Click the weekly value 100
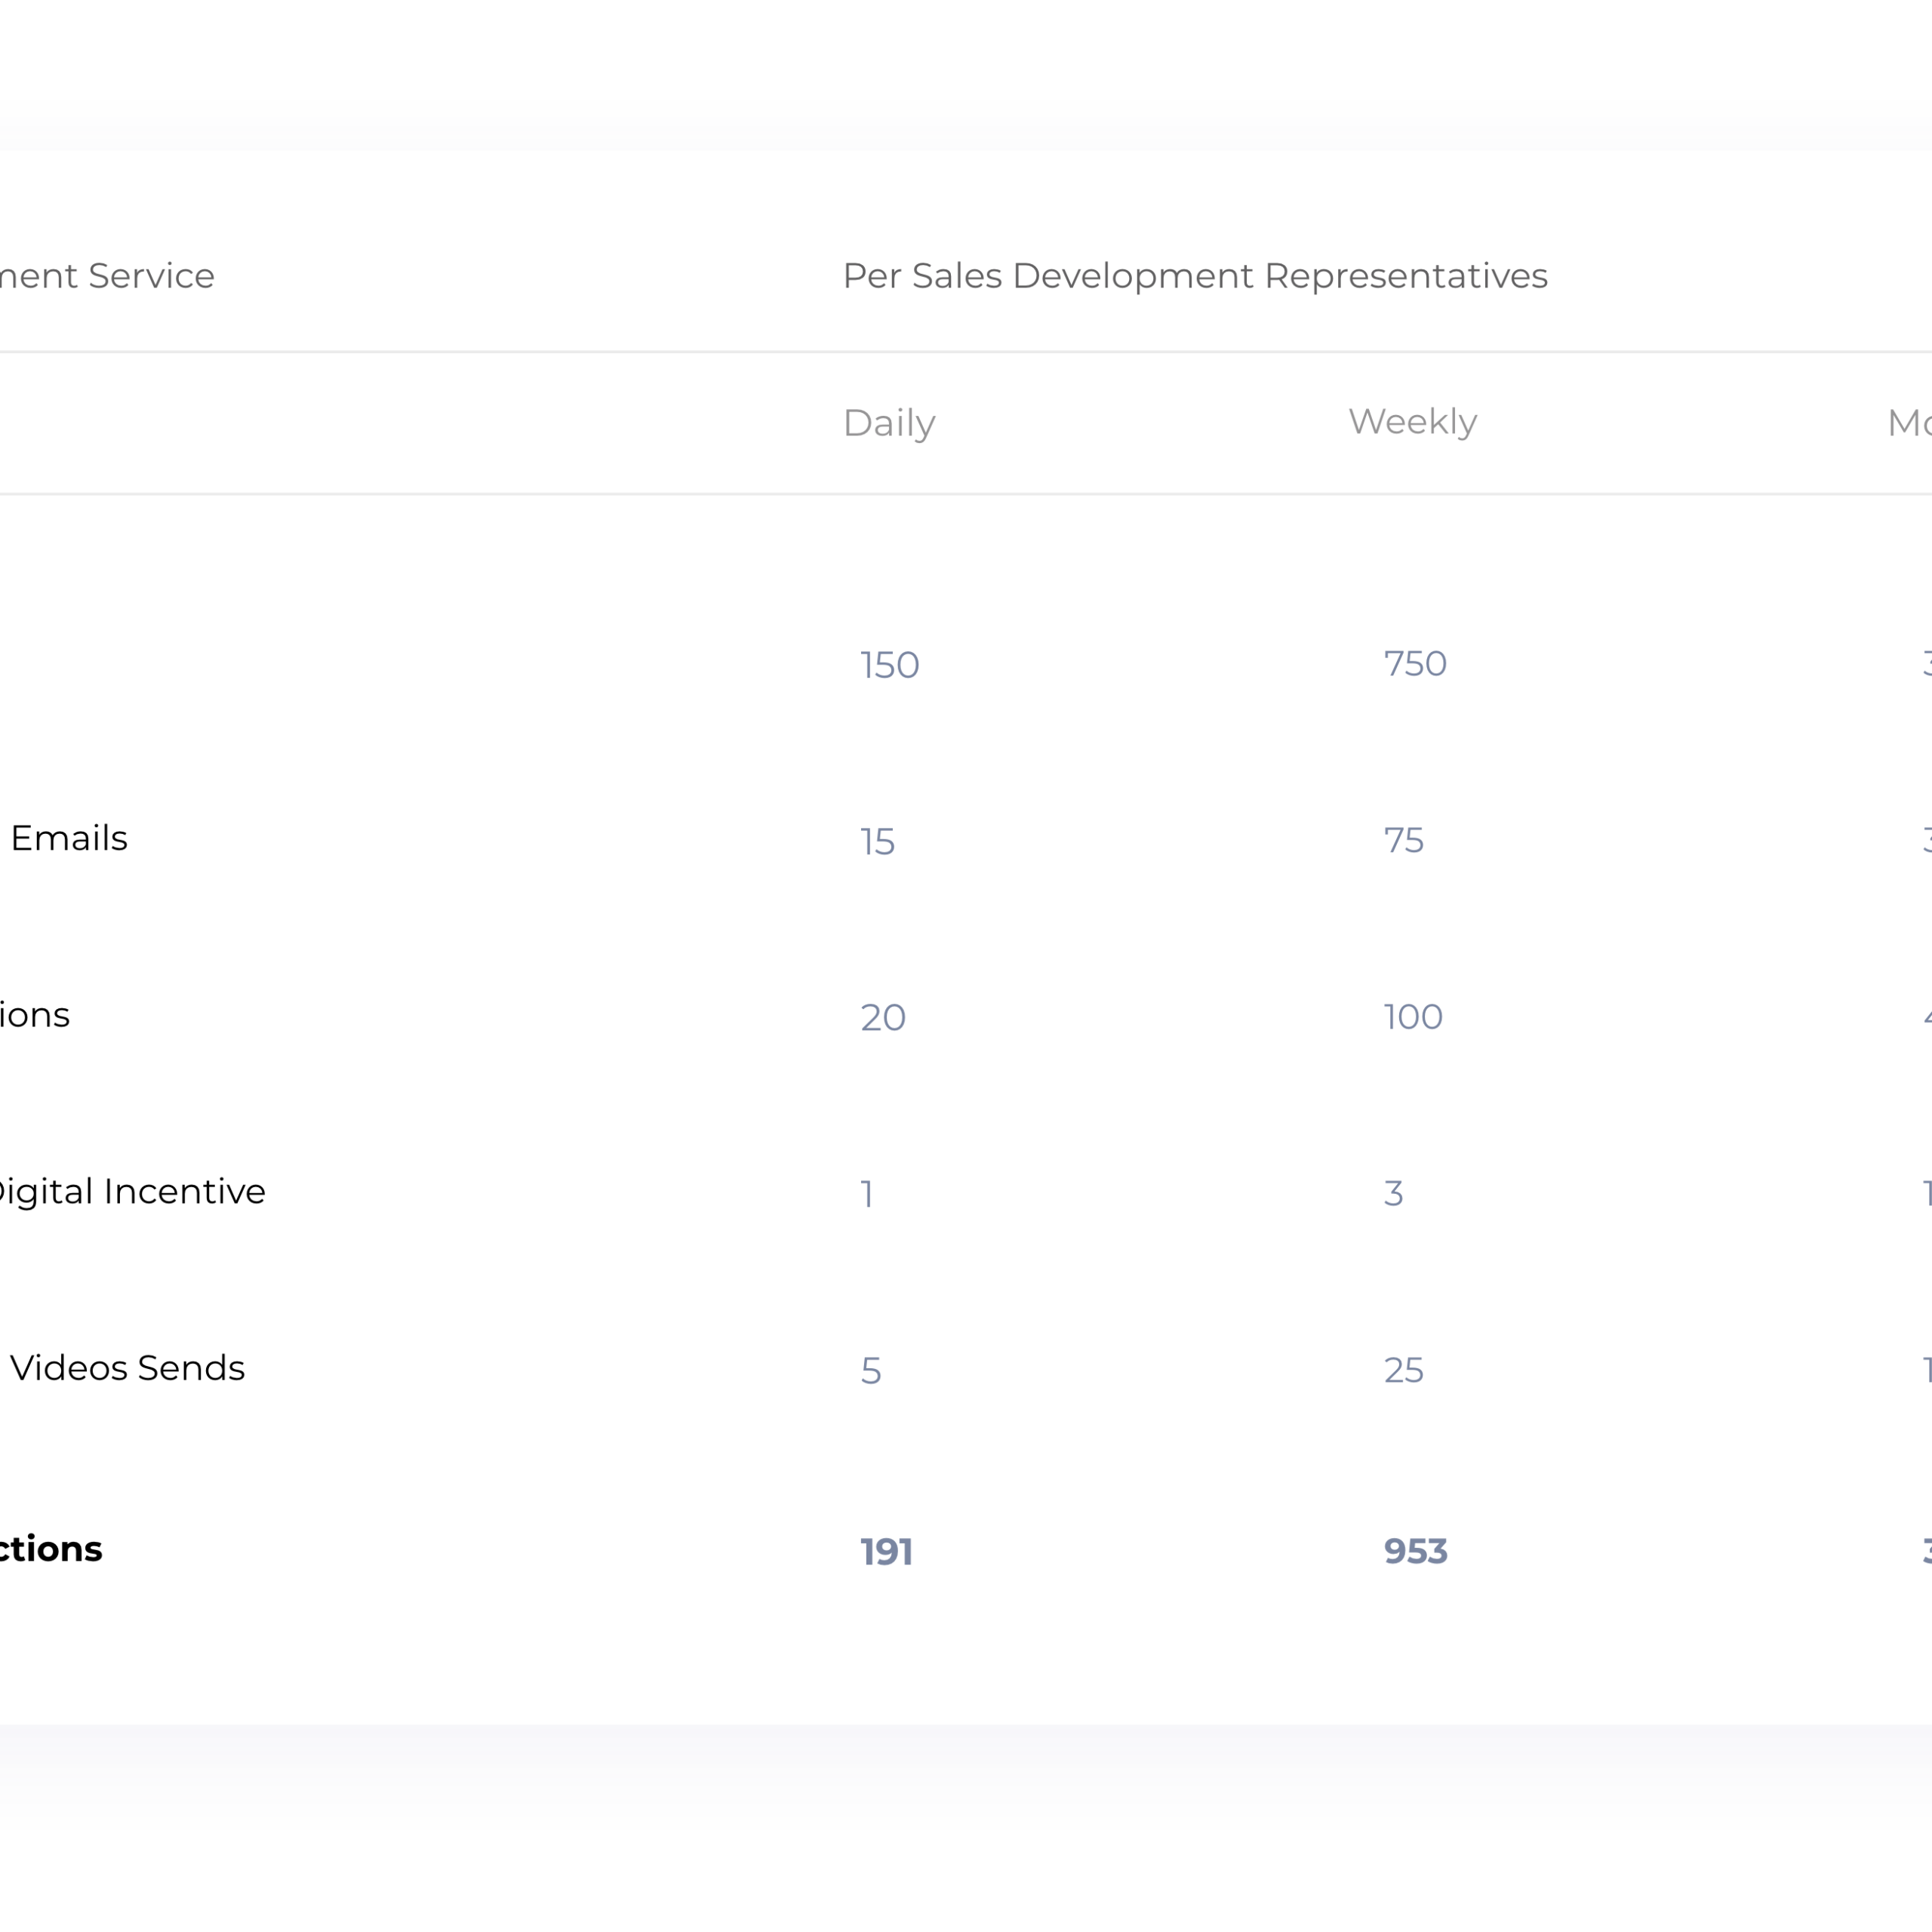Image resolution: width=1932 pixels, height=1932 pixels. 1412,1017
